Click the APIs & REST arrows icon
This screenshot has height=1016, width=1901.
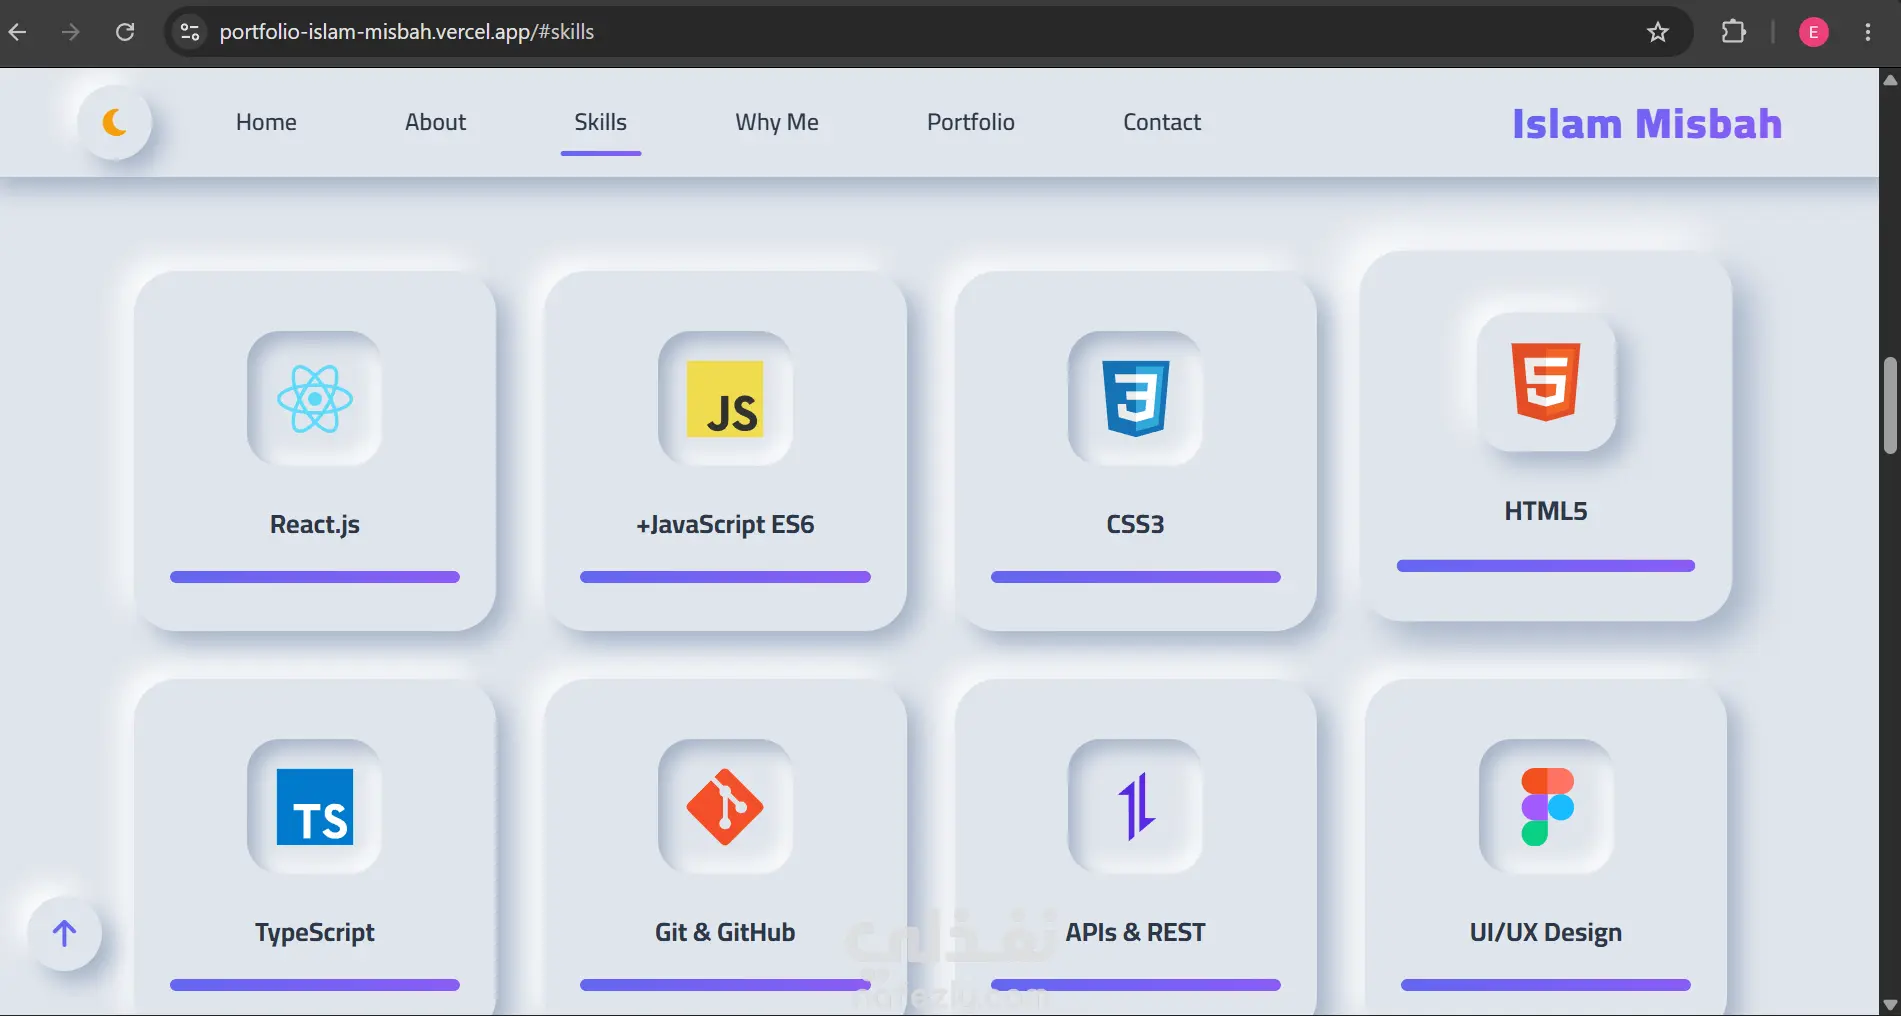[1136, 806]
